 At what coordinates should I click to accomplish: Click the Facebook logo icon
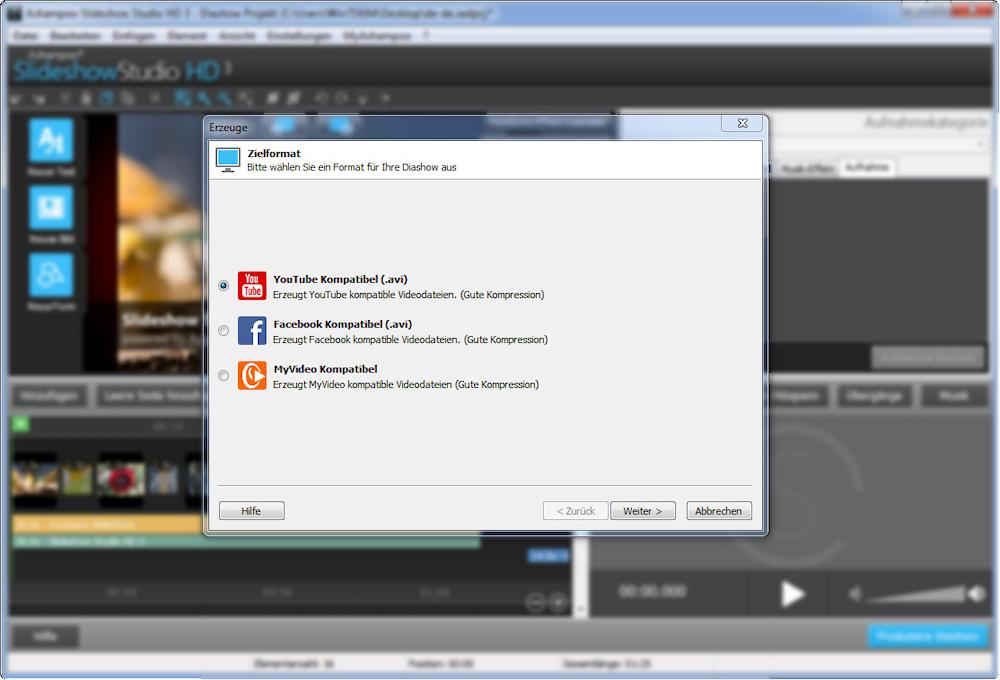pyautogui.click(x=252, y=331)
